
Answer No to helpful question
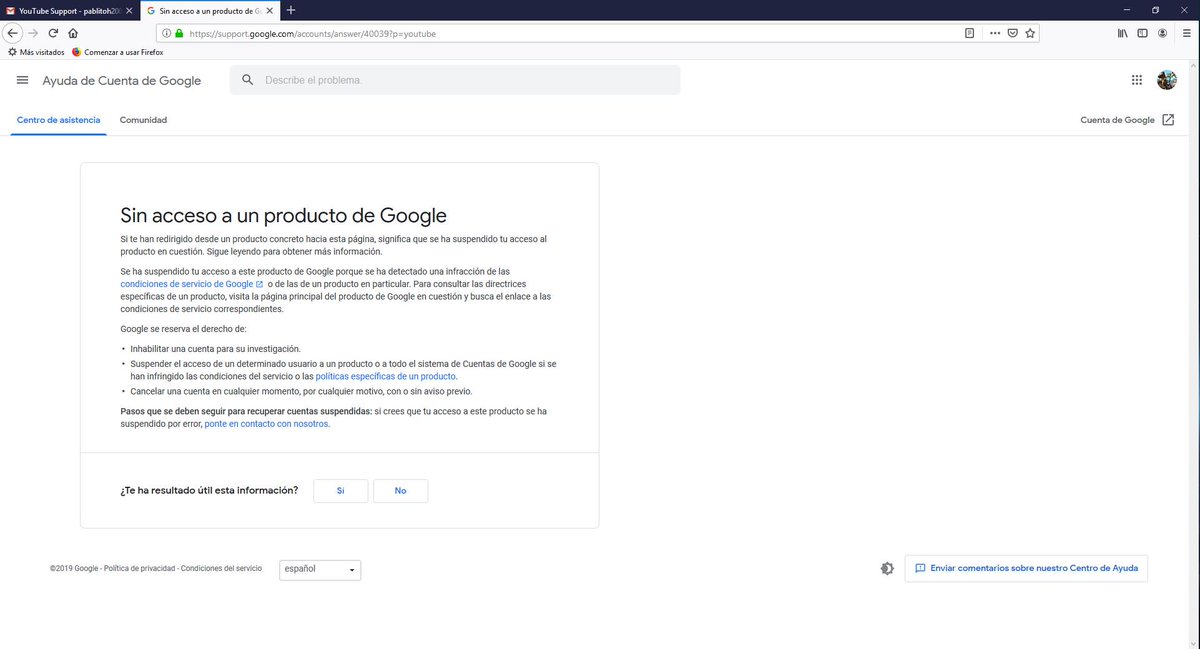(401, 491)
